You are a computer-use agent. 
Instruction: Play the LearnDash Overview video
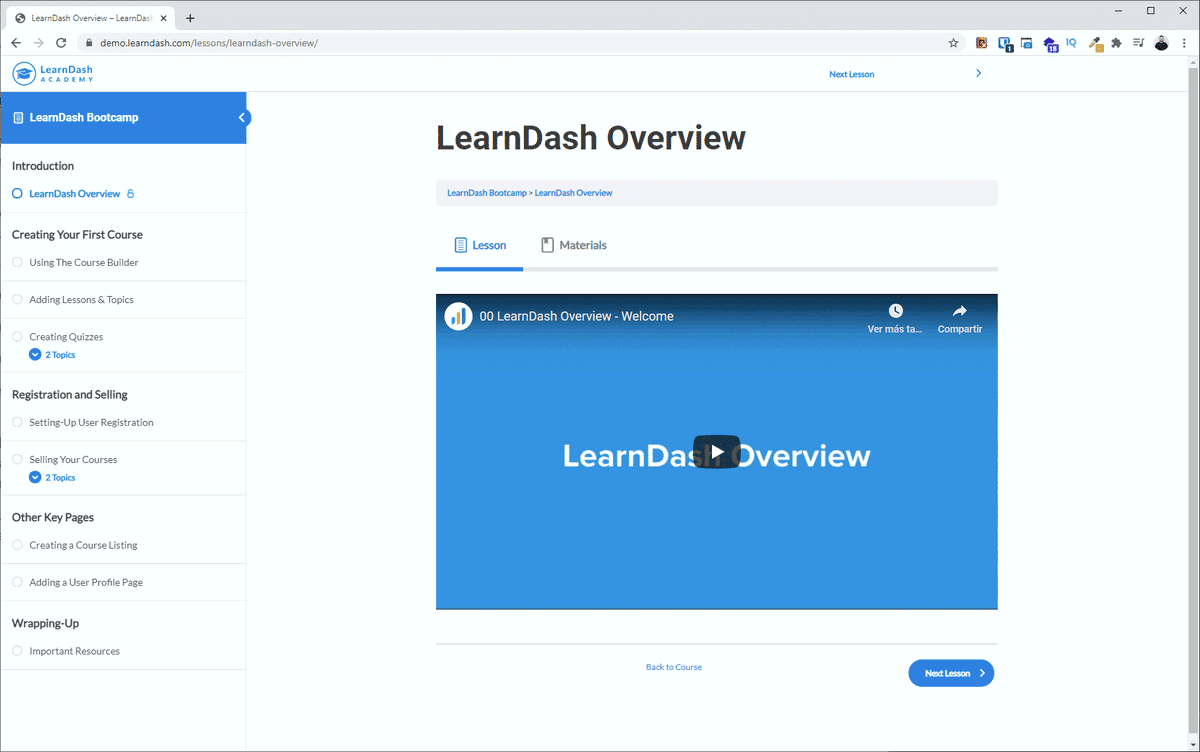click(x=716, y=451)
